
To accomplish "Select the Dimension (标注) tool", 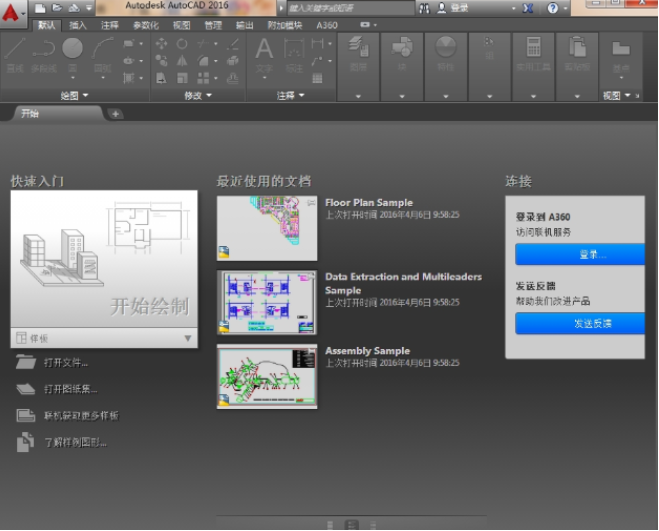I will [x=294, y=55].
